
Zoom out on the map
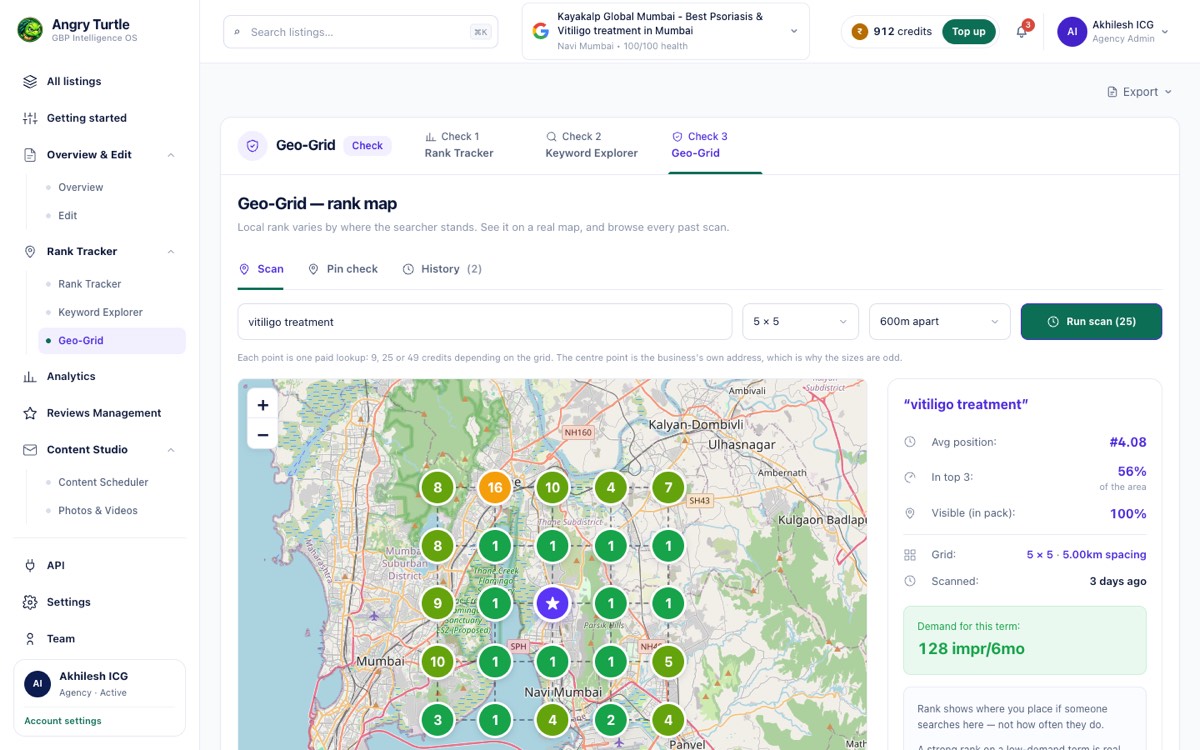click(263, 435)
